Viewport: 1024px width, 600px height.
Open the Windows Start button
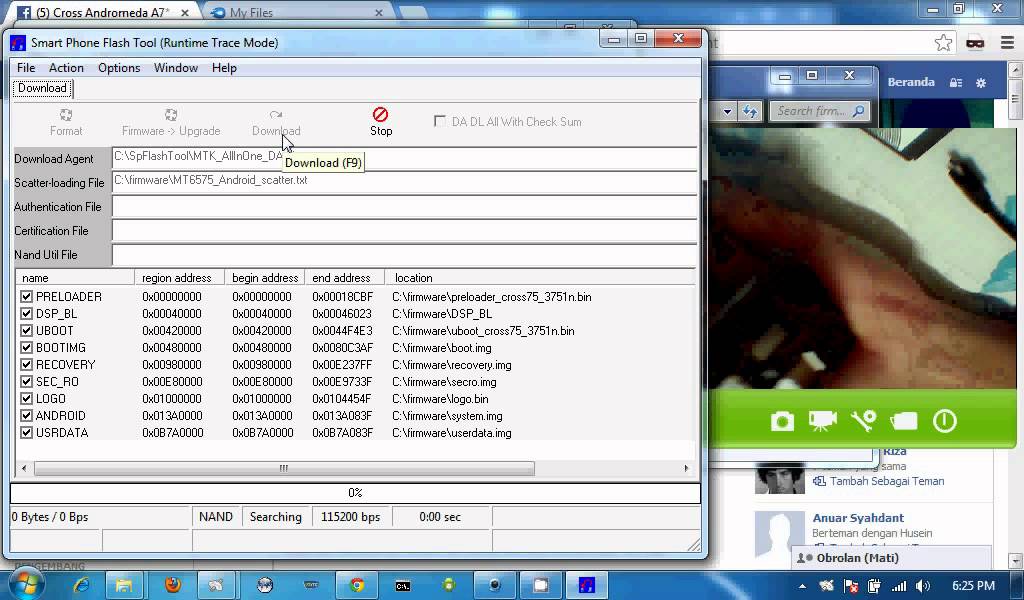click(x=25, y=584)
